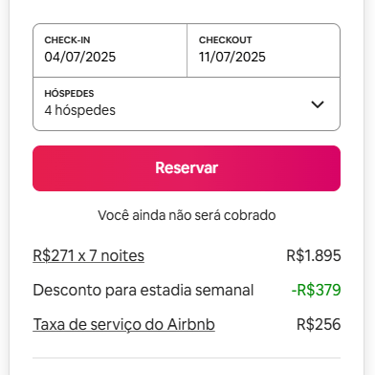Click 'Você ainda não será cobrado' notice
The height and width of the screenshot is (375, 375).
187,215
